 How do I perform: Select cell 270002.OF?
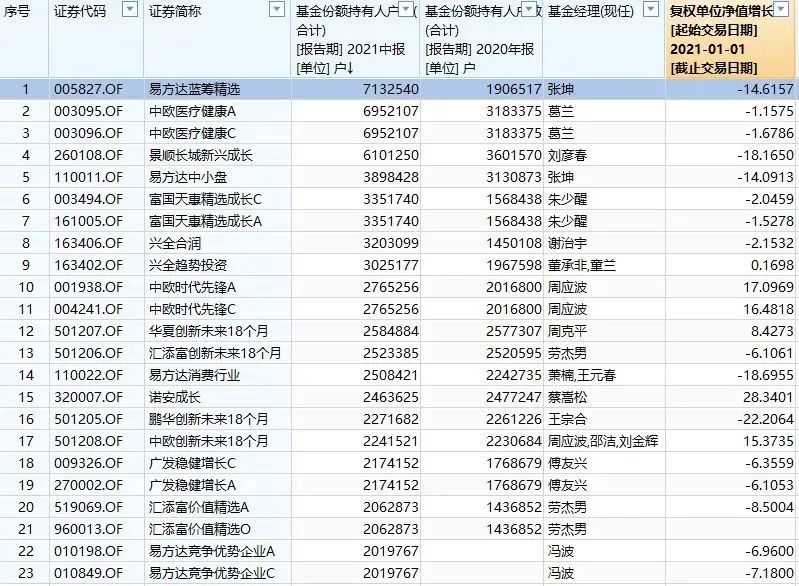click(89, 485)
